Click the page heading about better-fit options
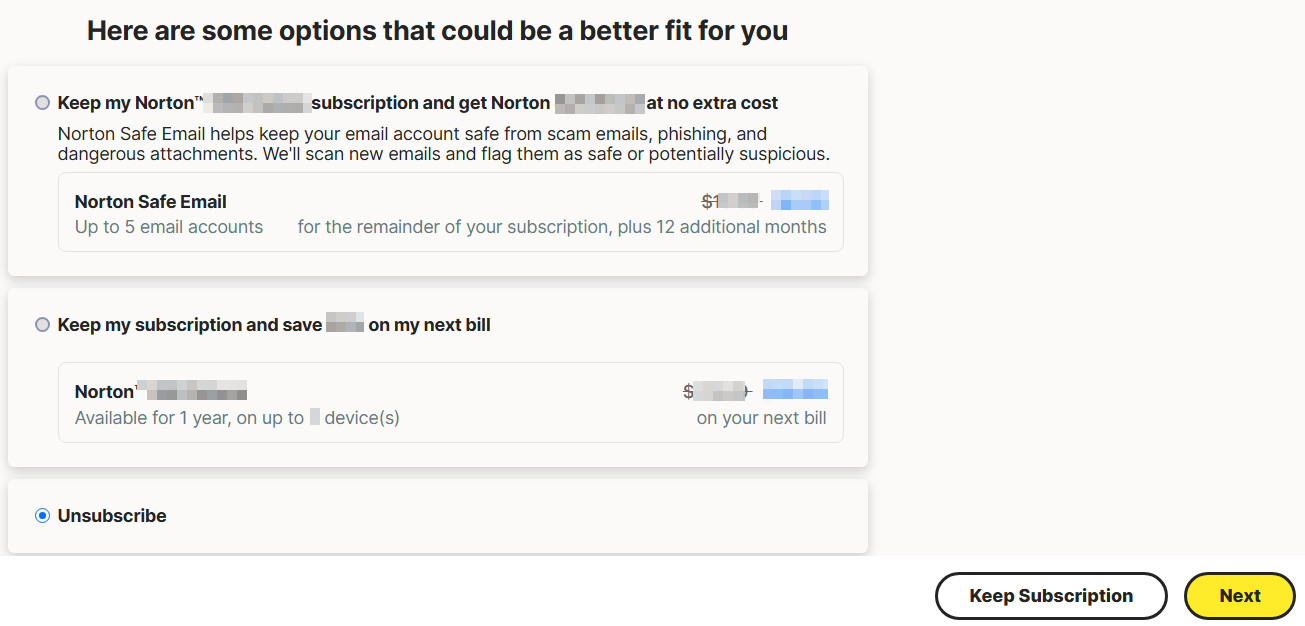The image size is (1305, 626). tap(437, 31)
